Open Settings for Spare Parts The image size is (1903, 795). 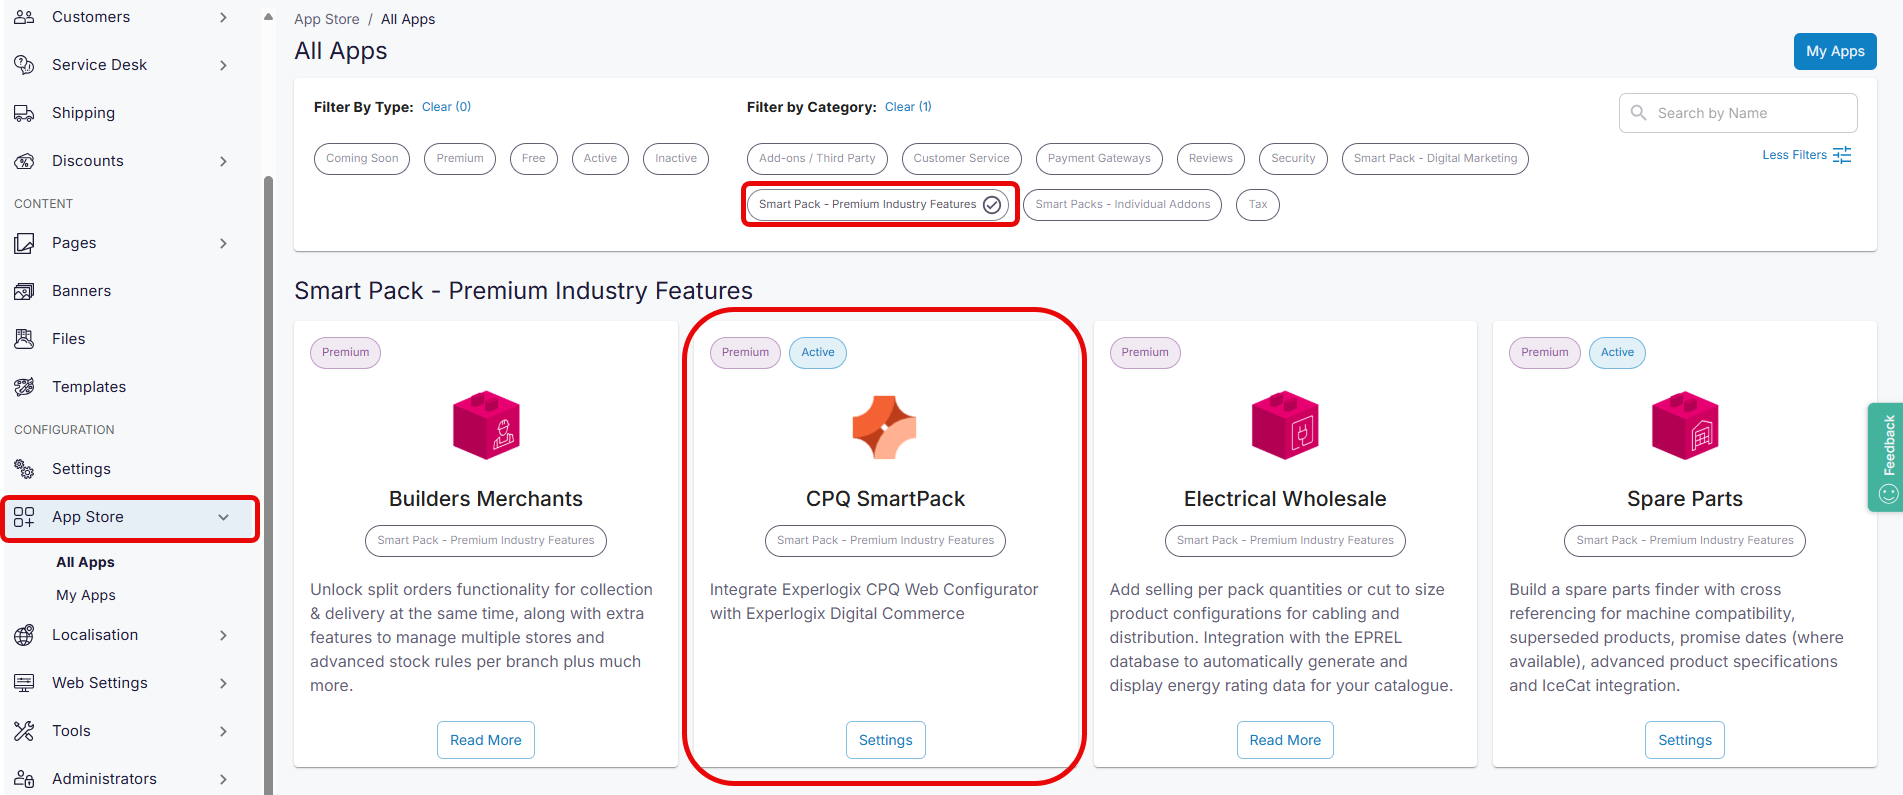1685,740
